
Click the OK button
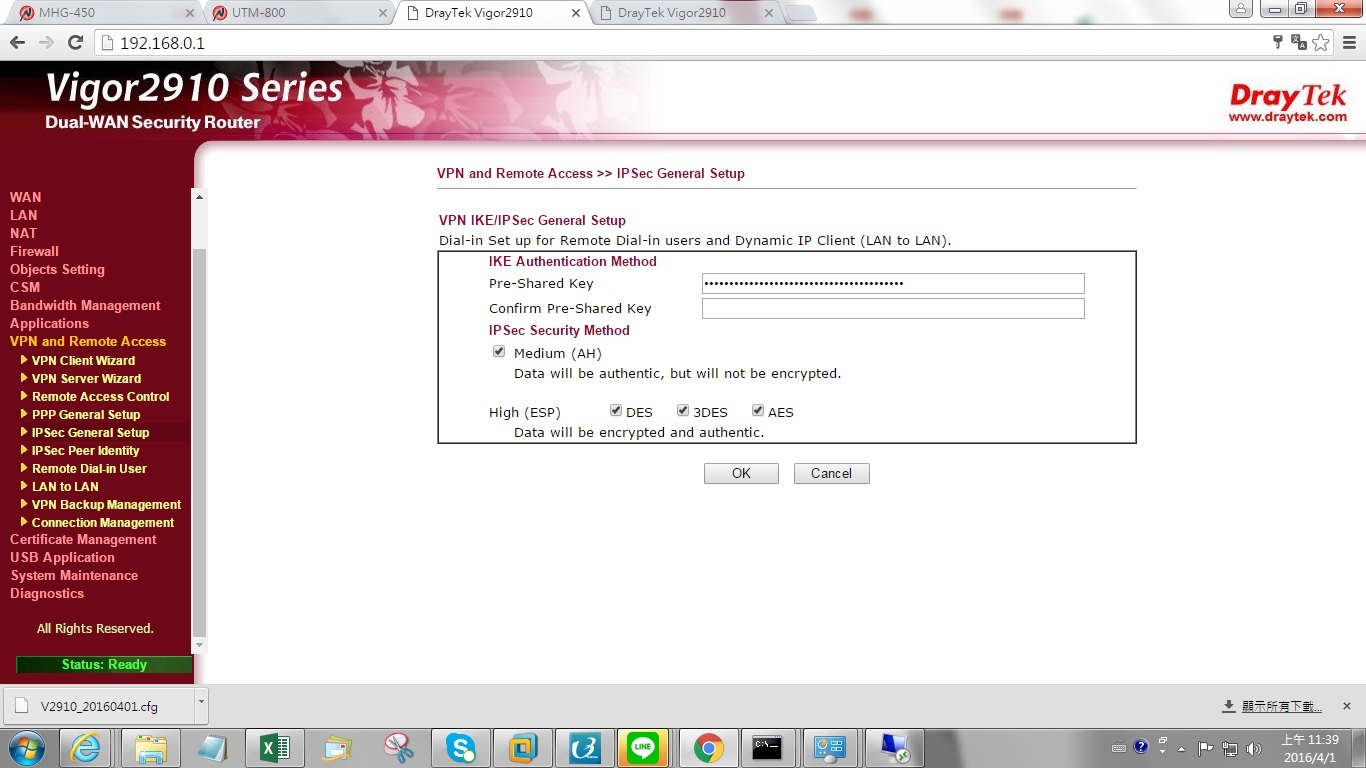741,473
